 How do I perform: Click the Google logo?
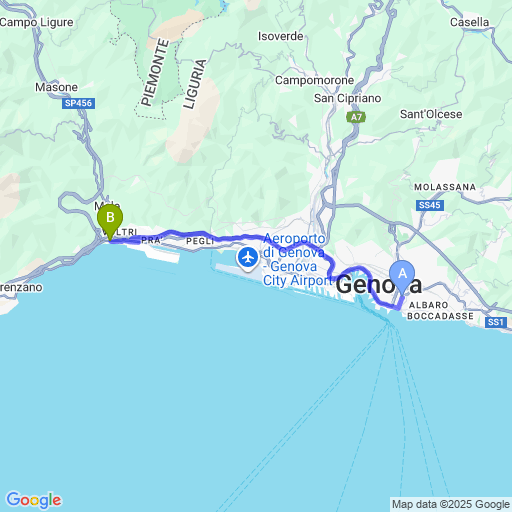(x=34, y=500)
